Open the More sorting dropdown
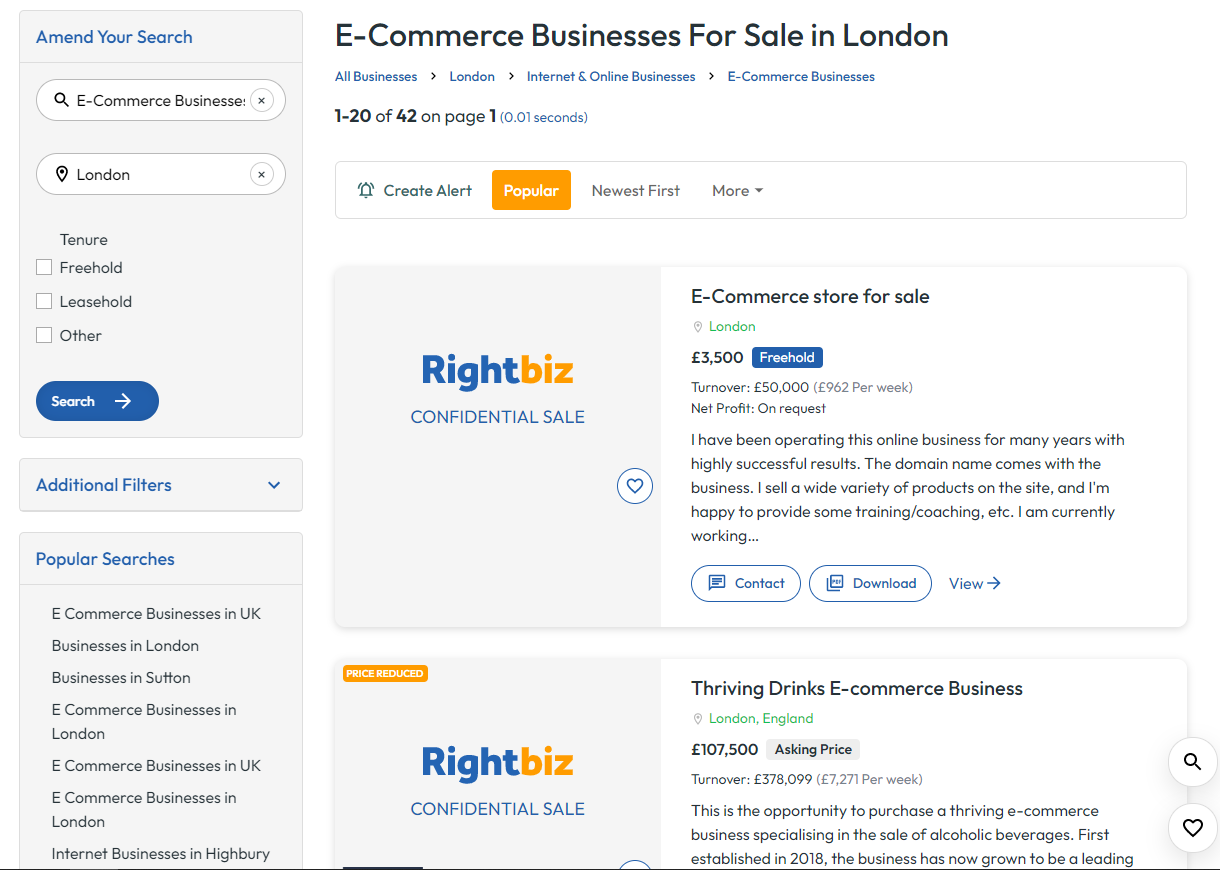1220x870 pixels. (737, 190)
